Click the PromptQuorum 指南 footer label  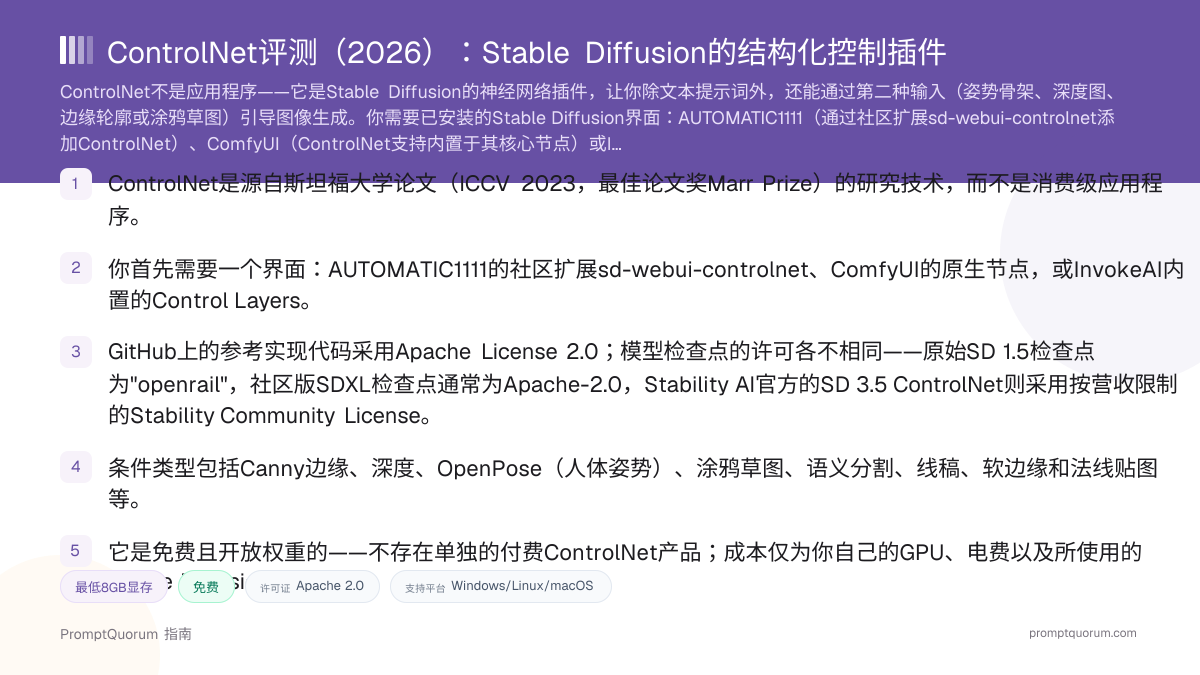pos(126,634)
